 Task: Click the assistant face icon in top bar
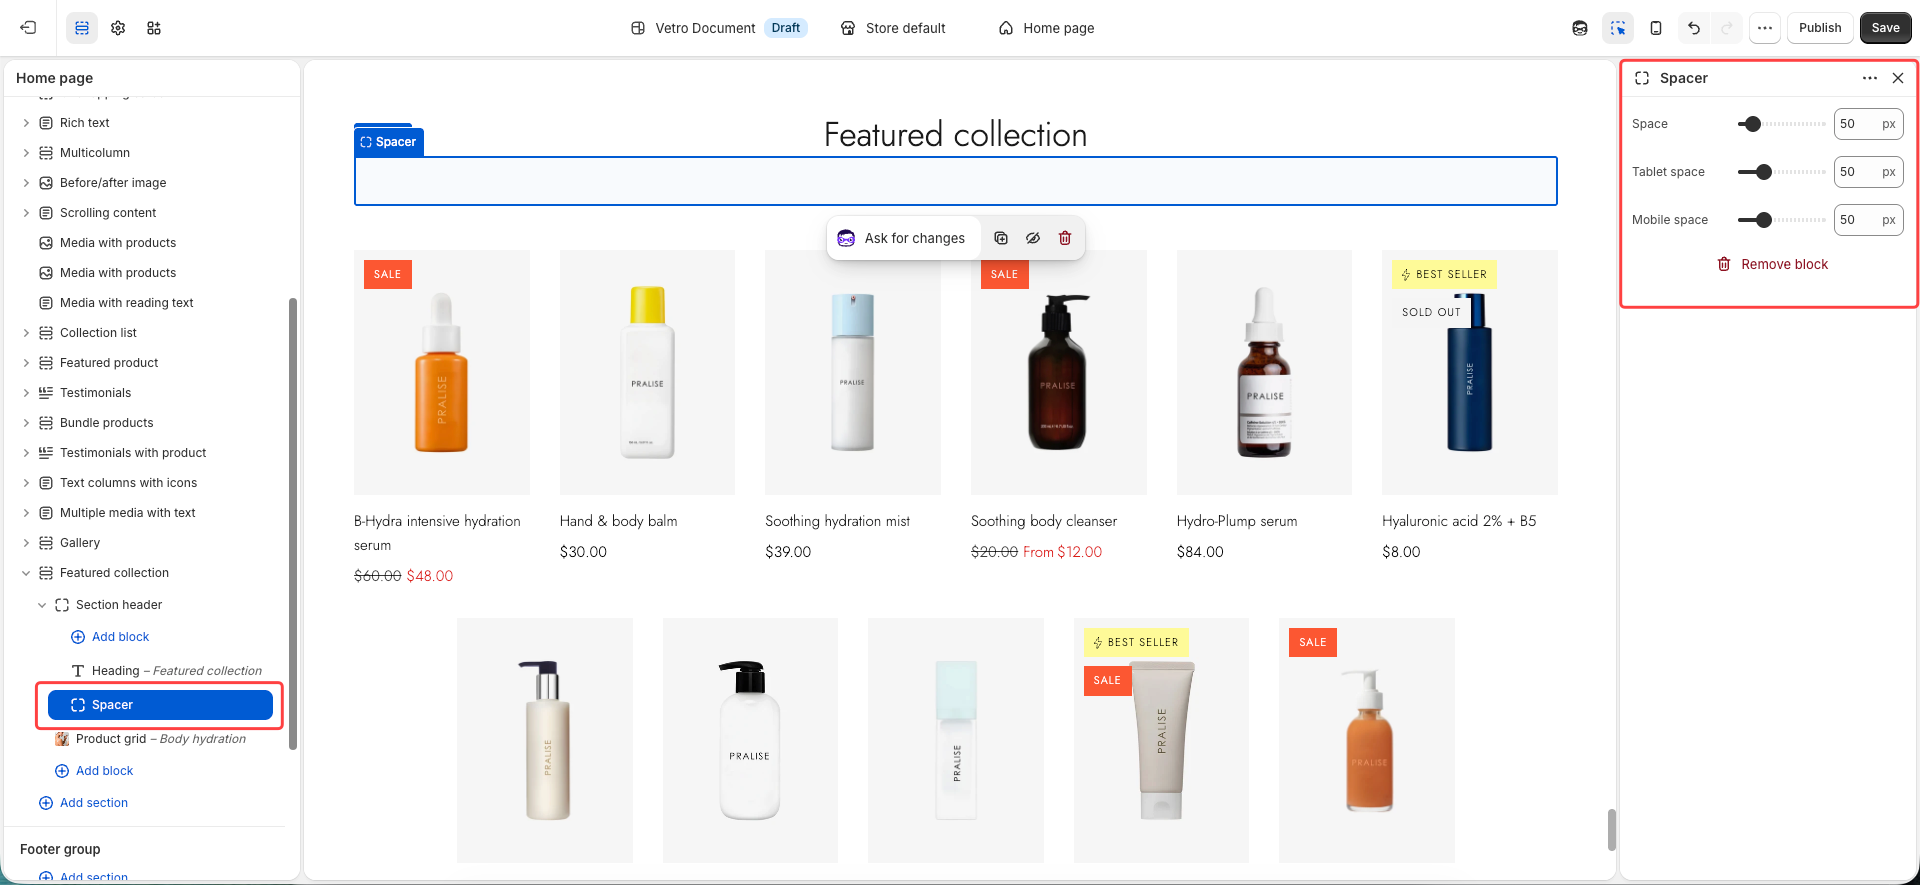pyautogui.click(x=1580, y=28)
